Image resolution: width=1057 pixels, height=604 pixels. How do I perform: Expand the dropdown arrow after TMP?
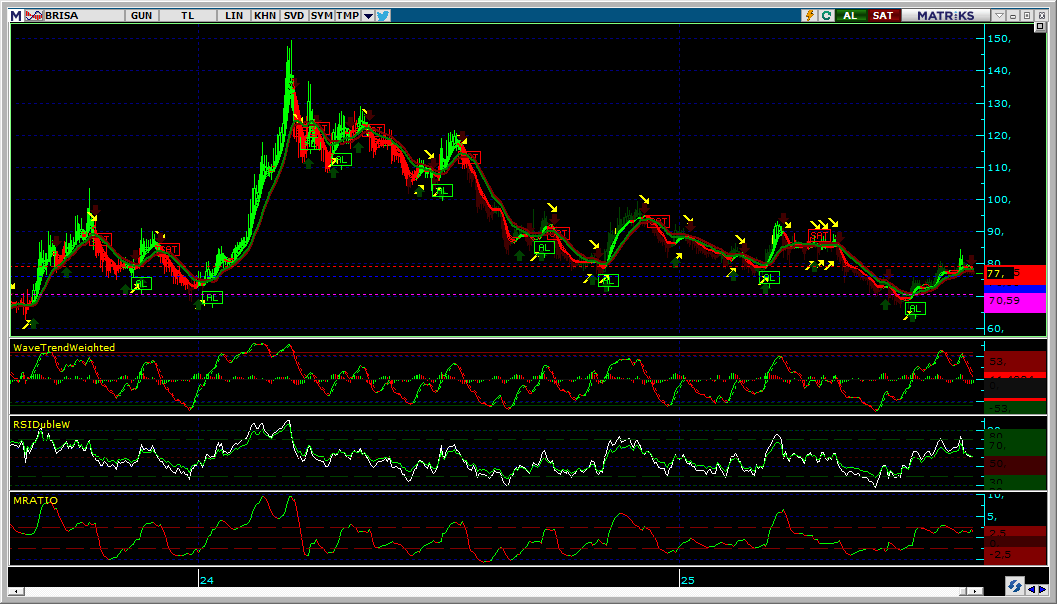click(x=368, y=16)
